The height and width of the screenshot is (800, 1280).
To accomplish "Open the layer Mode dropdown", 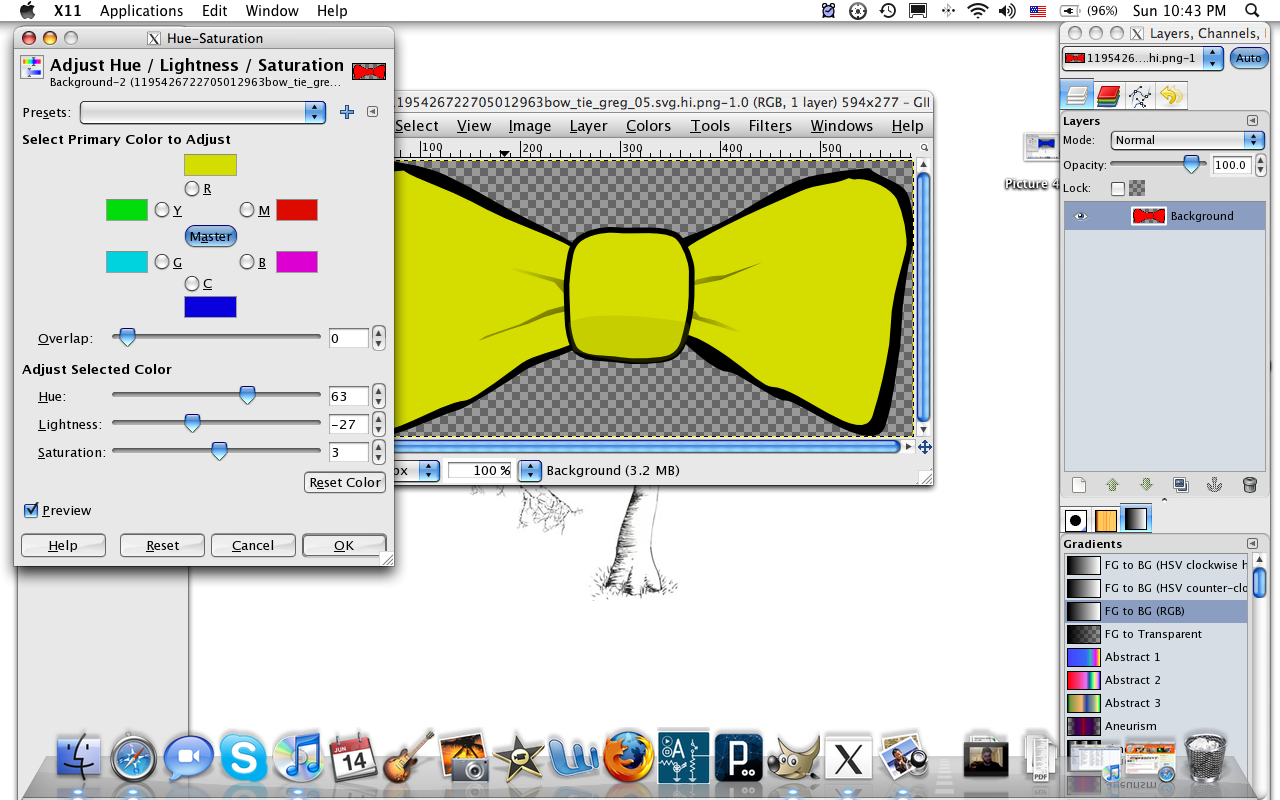I will pos(1187,140).
